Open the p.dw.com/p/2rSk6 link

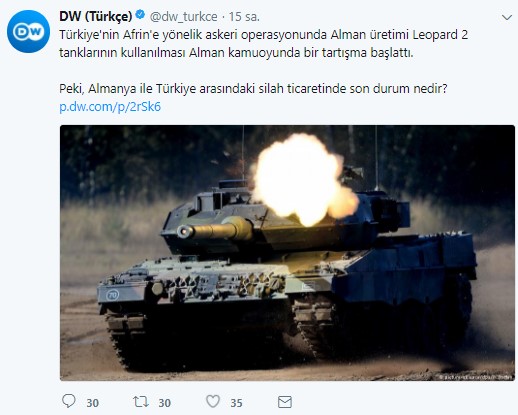[x=110, y=107]
